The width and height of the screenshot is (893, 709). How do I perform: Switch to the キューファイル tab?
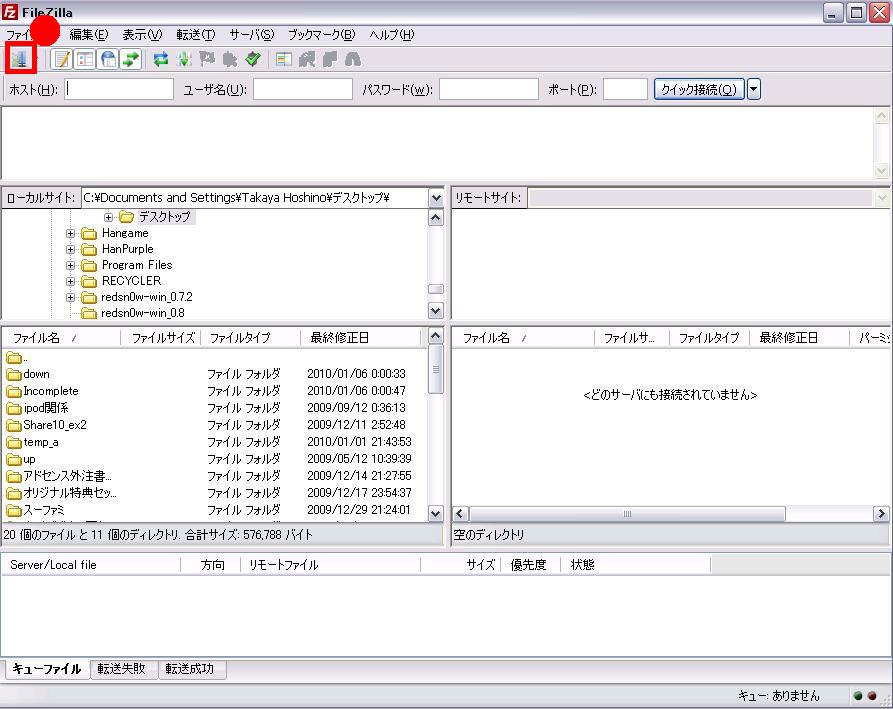tap(47, 669)
